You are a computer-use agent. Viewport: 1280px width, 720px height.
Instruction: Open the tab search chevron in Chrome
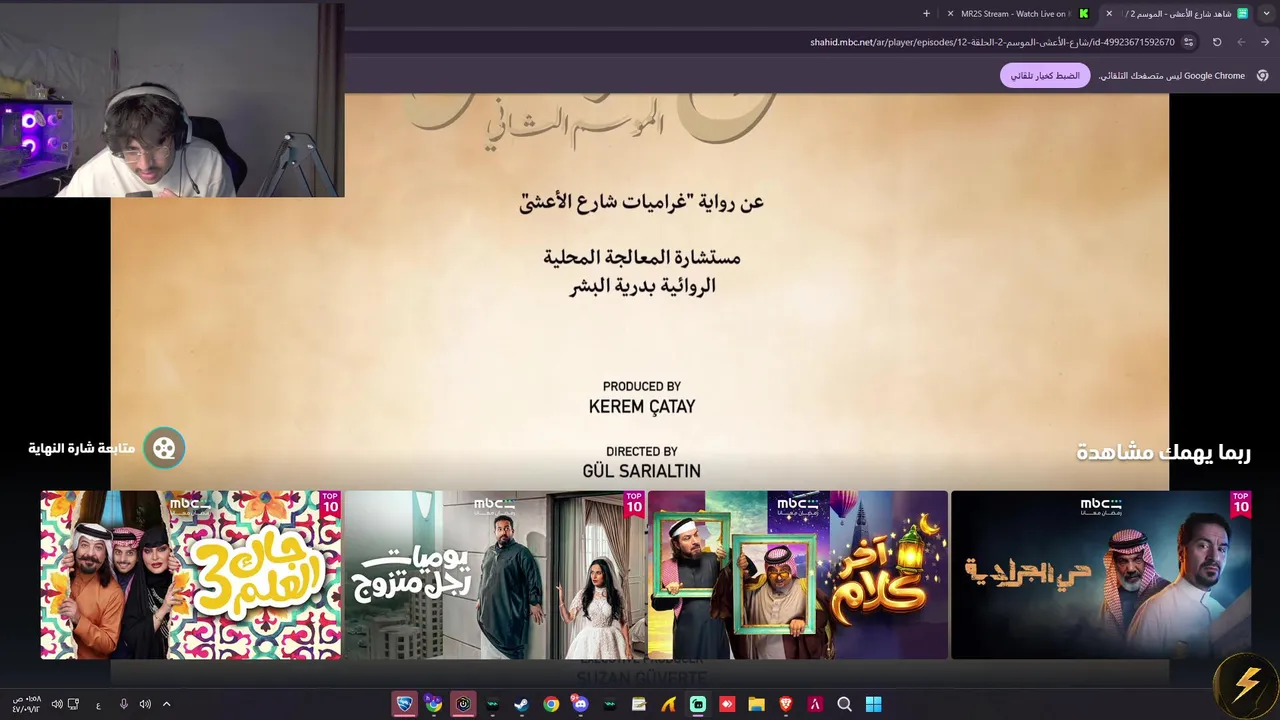(1267, 14)
